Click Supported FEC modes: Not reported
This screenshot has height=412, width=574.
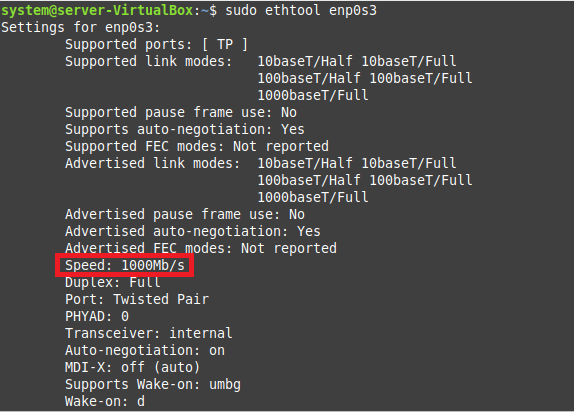[197, 146]
